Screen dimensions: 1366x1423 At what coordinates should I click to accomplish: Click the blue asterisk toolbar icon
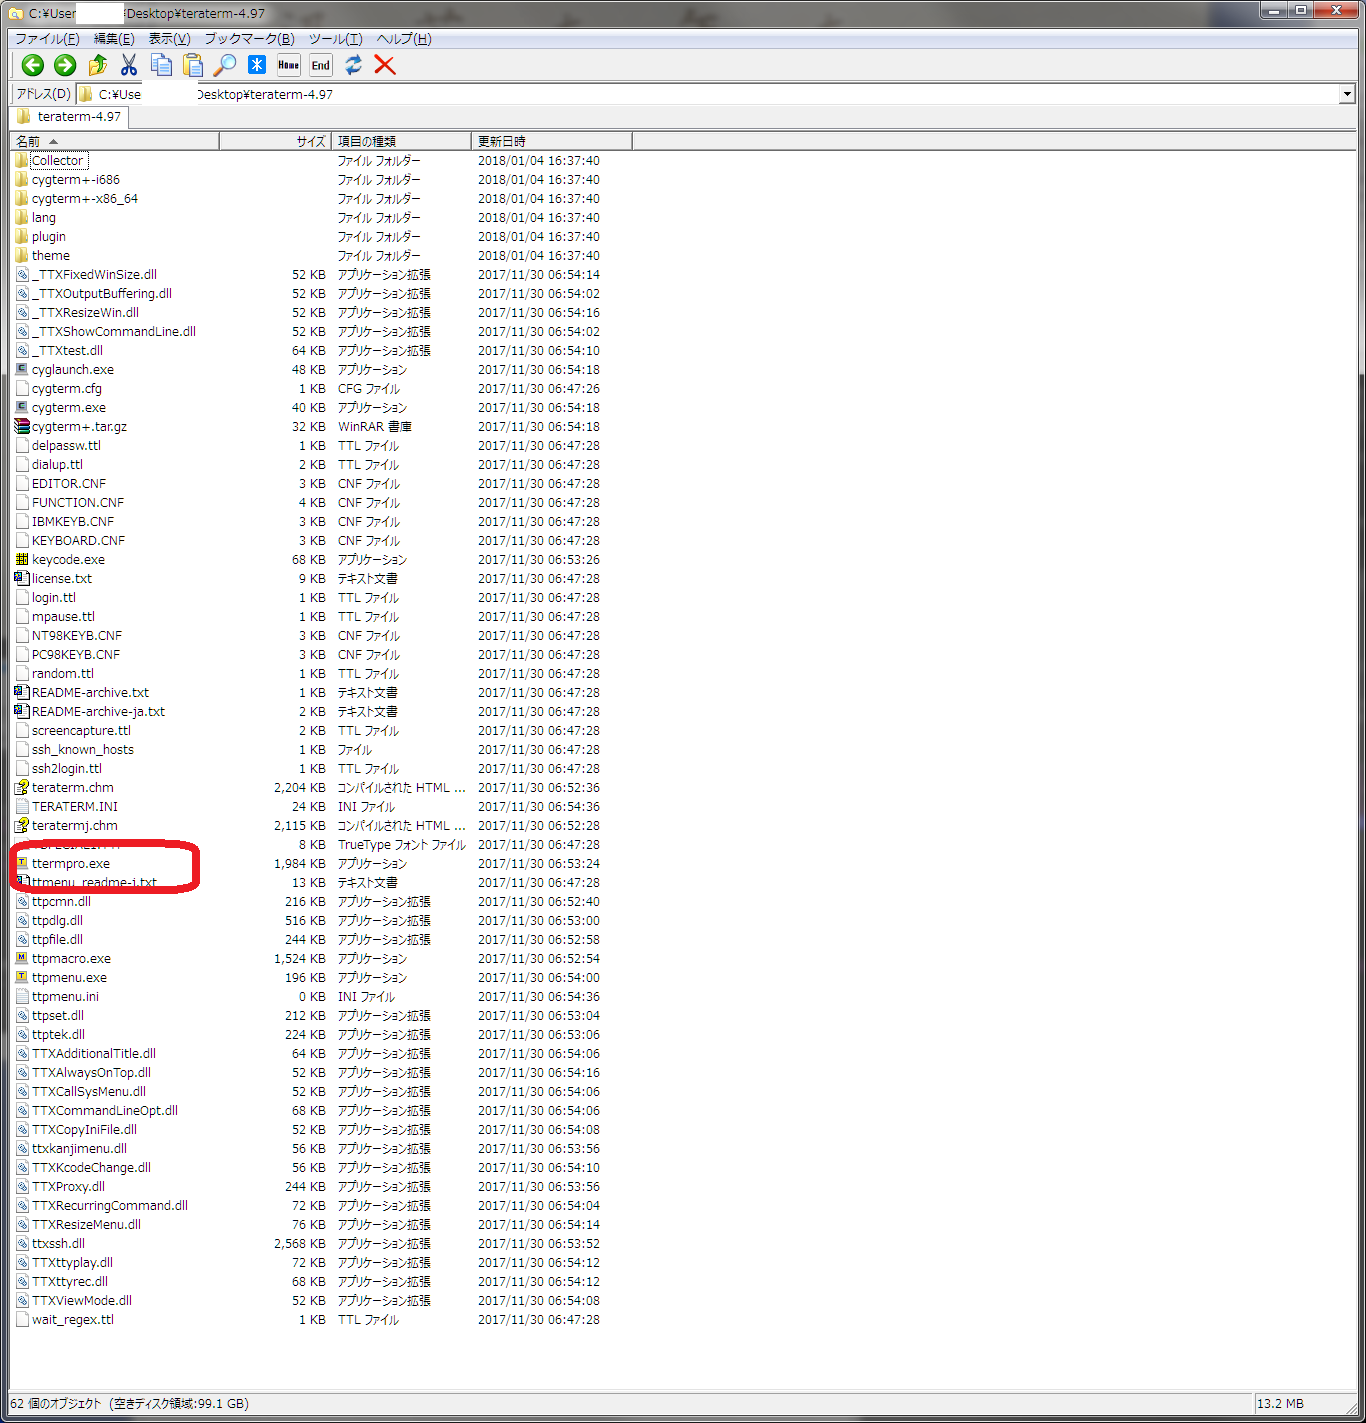tap(257, 65)
